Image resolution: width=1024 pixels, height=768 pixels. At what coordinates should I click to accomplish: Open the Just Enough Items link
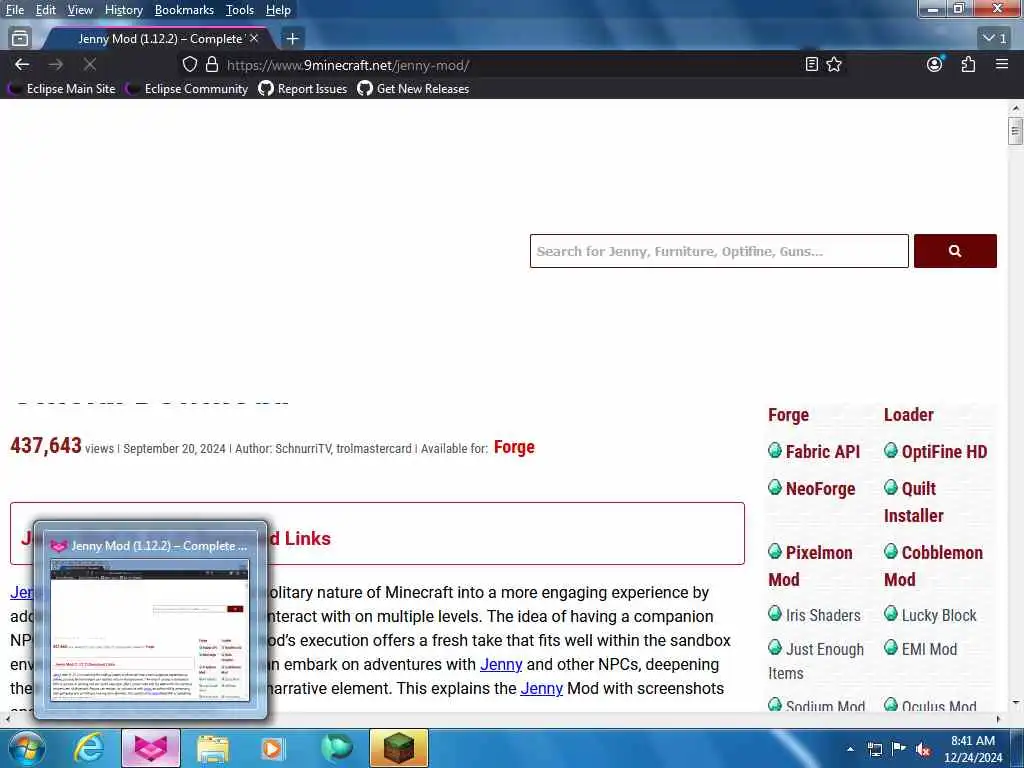tap(816, 661)
